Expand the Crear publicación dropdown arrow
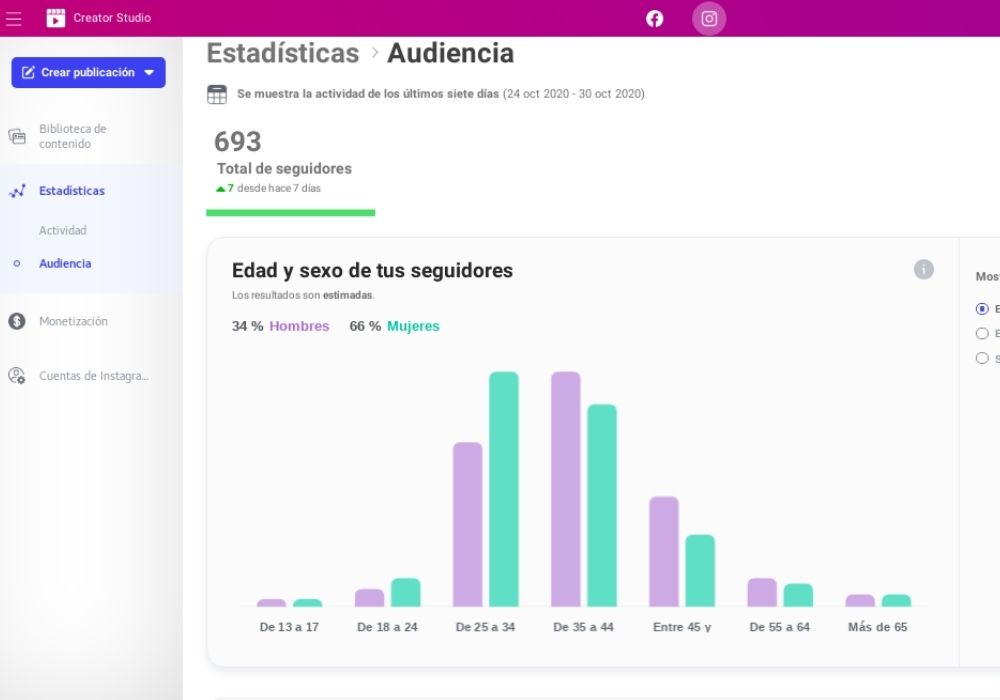The image size is (1000, 700). pyautogui.click(x=149, y=73)
